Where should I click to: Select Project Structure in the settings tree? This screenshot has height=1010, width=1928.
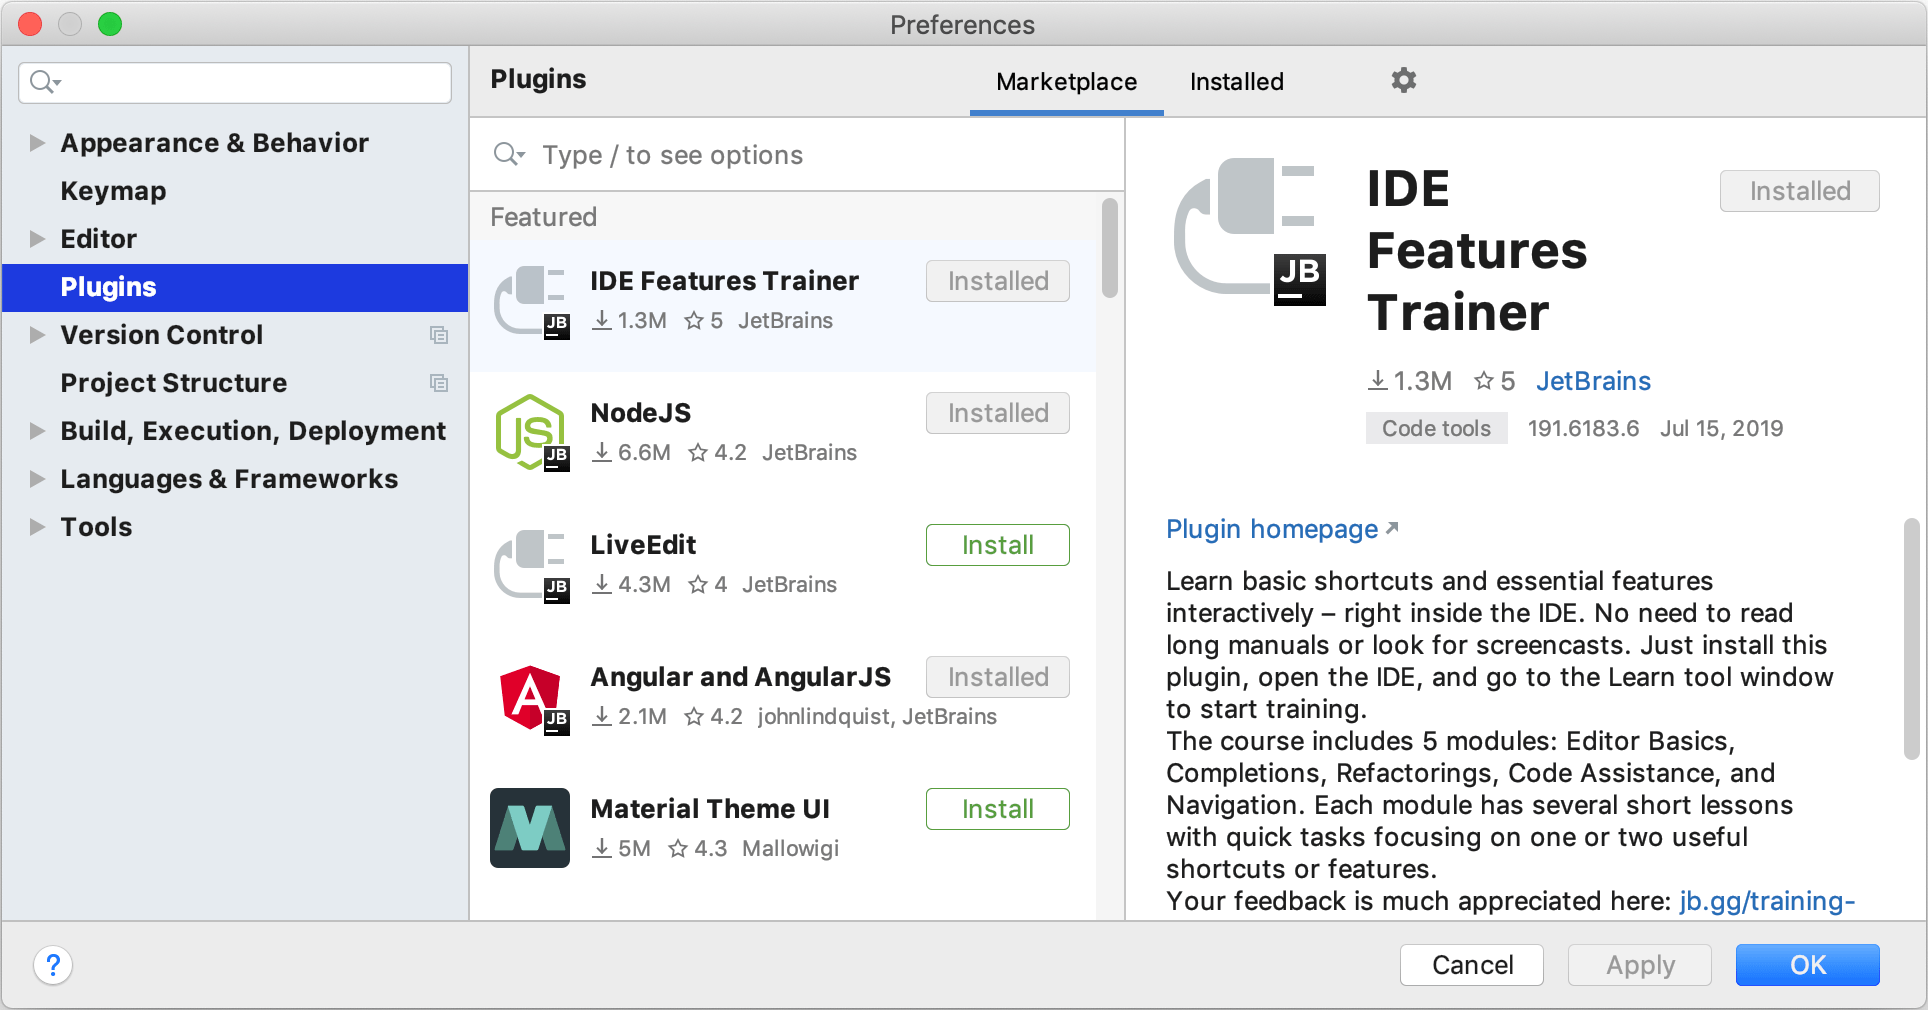click(x=173, y=383)
